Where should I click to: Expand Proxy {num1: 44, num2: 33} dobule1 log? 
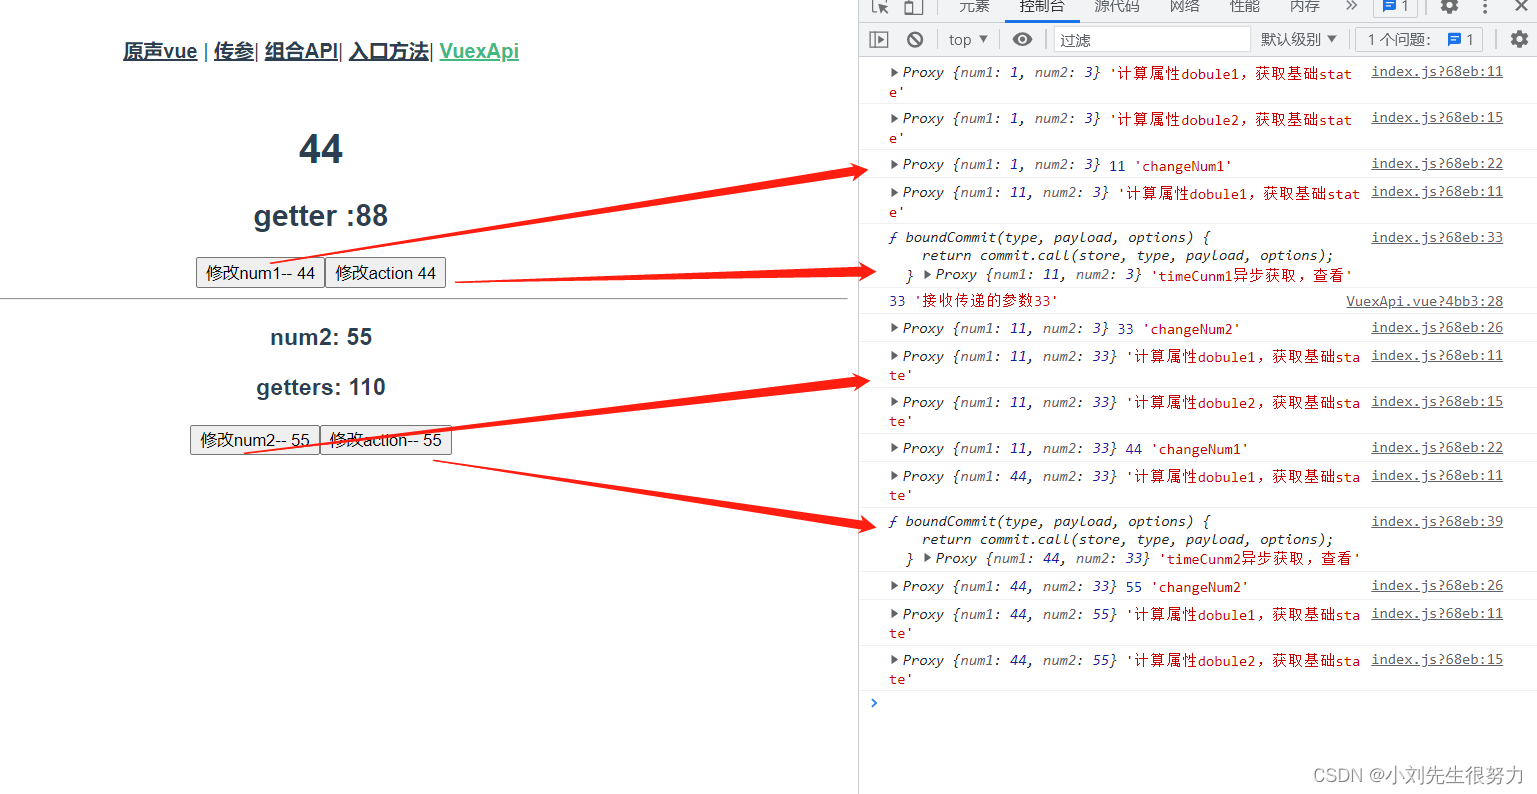click(894, 476)
